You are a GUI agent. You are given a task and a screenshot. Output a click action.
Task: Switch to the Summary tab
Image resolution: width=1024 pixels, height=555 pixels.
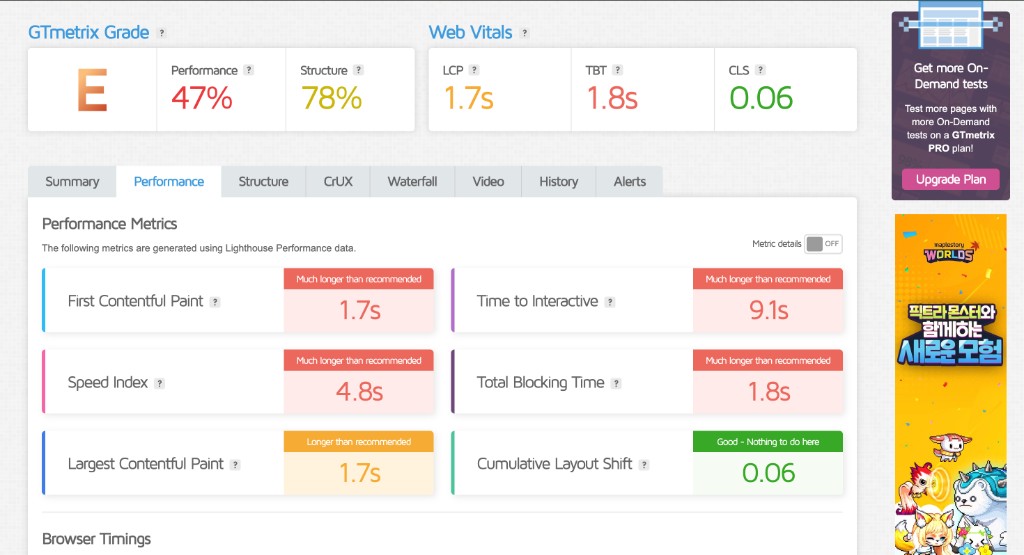[72, 181]
